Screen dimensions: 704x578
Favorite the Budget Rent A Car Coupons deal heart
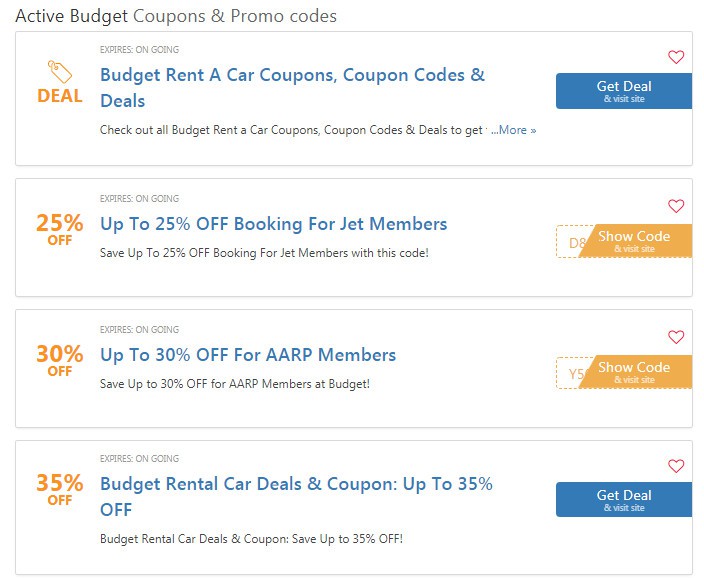(676, 57)
